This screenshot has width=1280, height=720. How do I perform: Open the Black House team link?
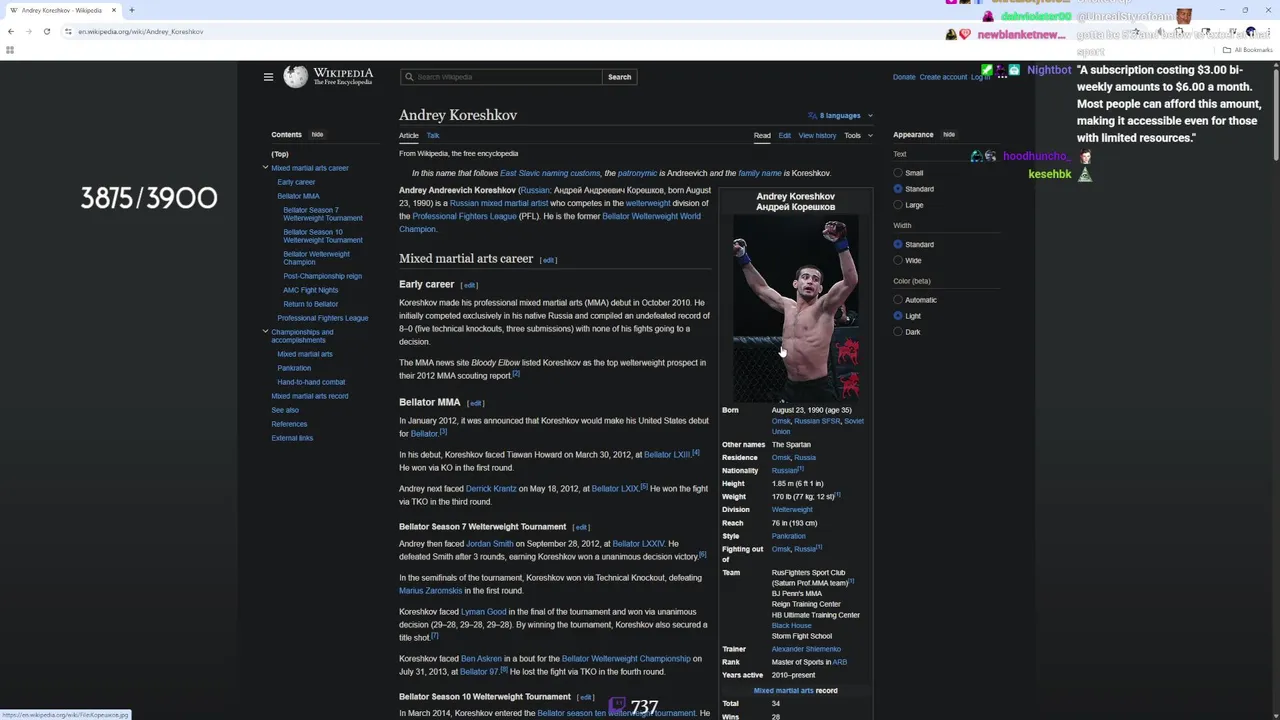[x=792, y=625]
